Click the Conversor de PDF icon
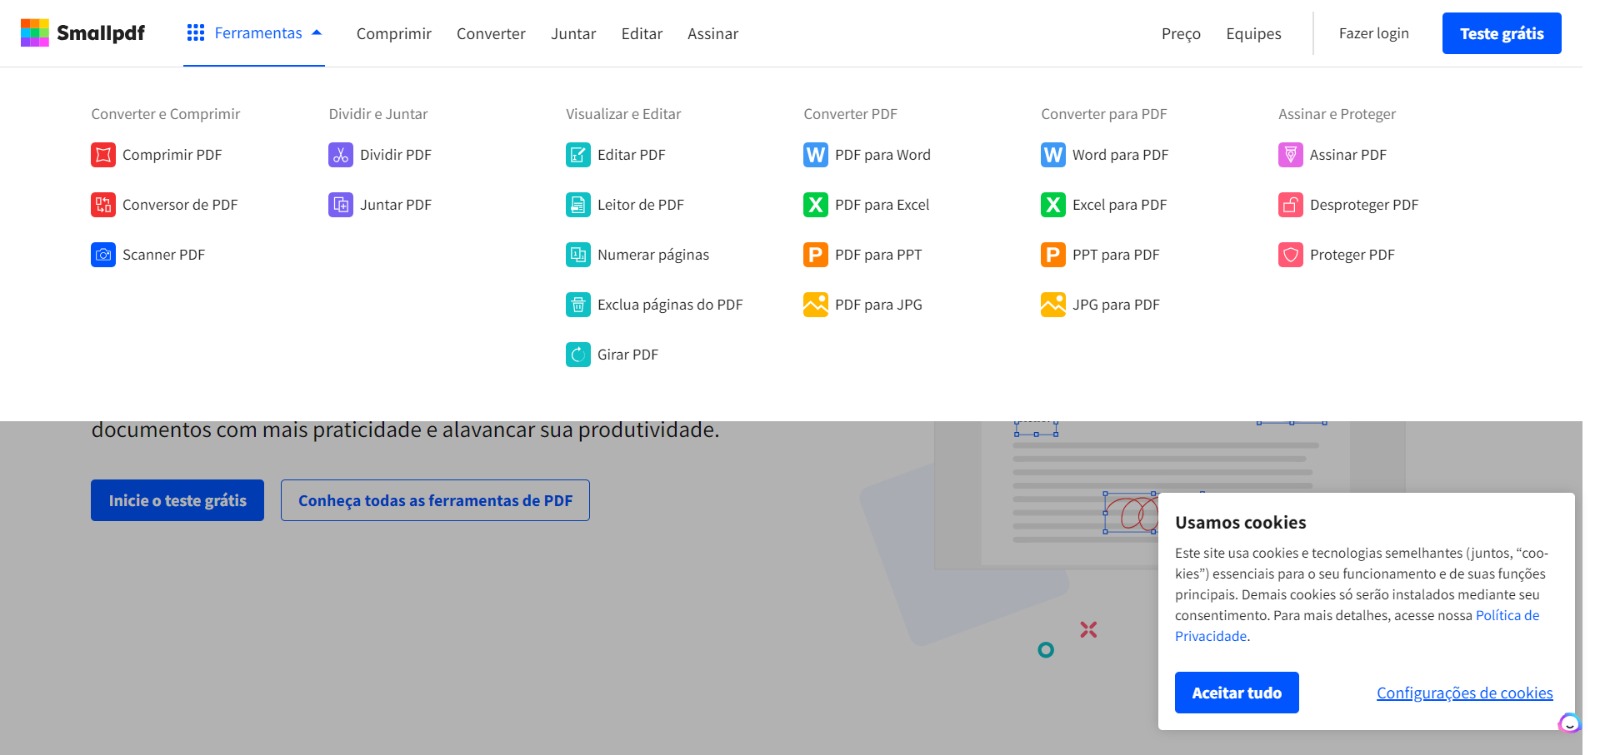This screenshot has height=755, width=1600. (x=103, y=205)
